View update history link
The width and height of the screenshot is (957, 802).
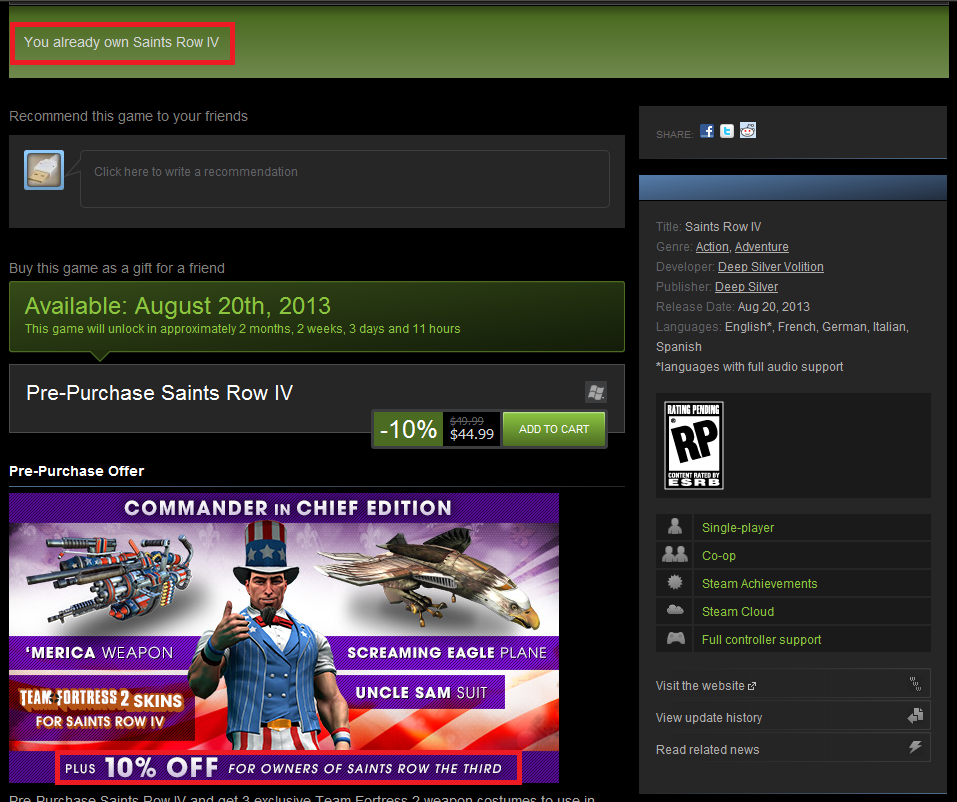coord(709,718)
